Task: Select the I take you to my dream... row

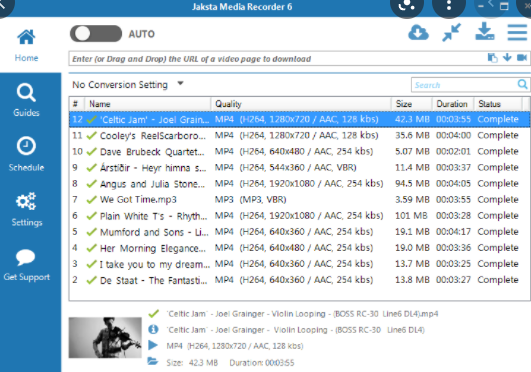Action: (299, 264)
